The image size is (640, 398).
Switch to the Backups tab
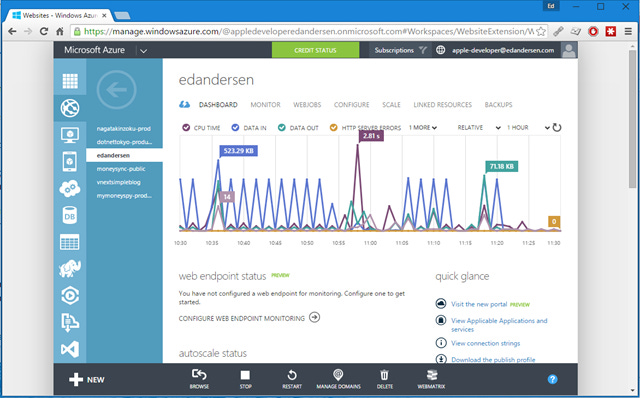tap(498, 105)
